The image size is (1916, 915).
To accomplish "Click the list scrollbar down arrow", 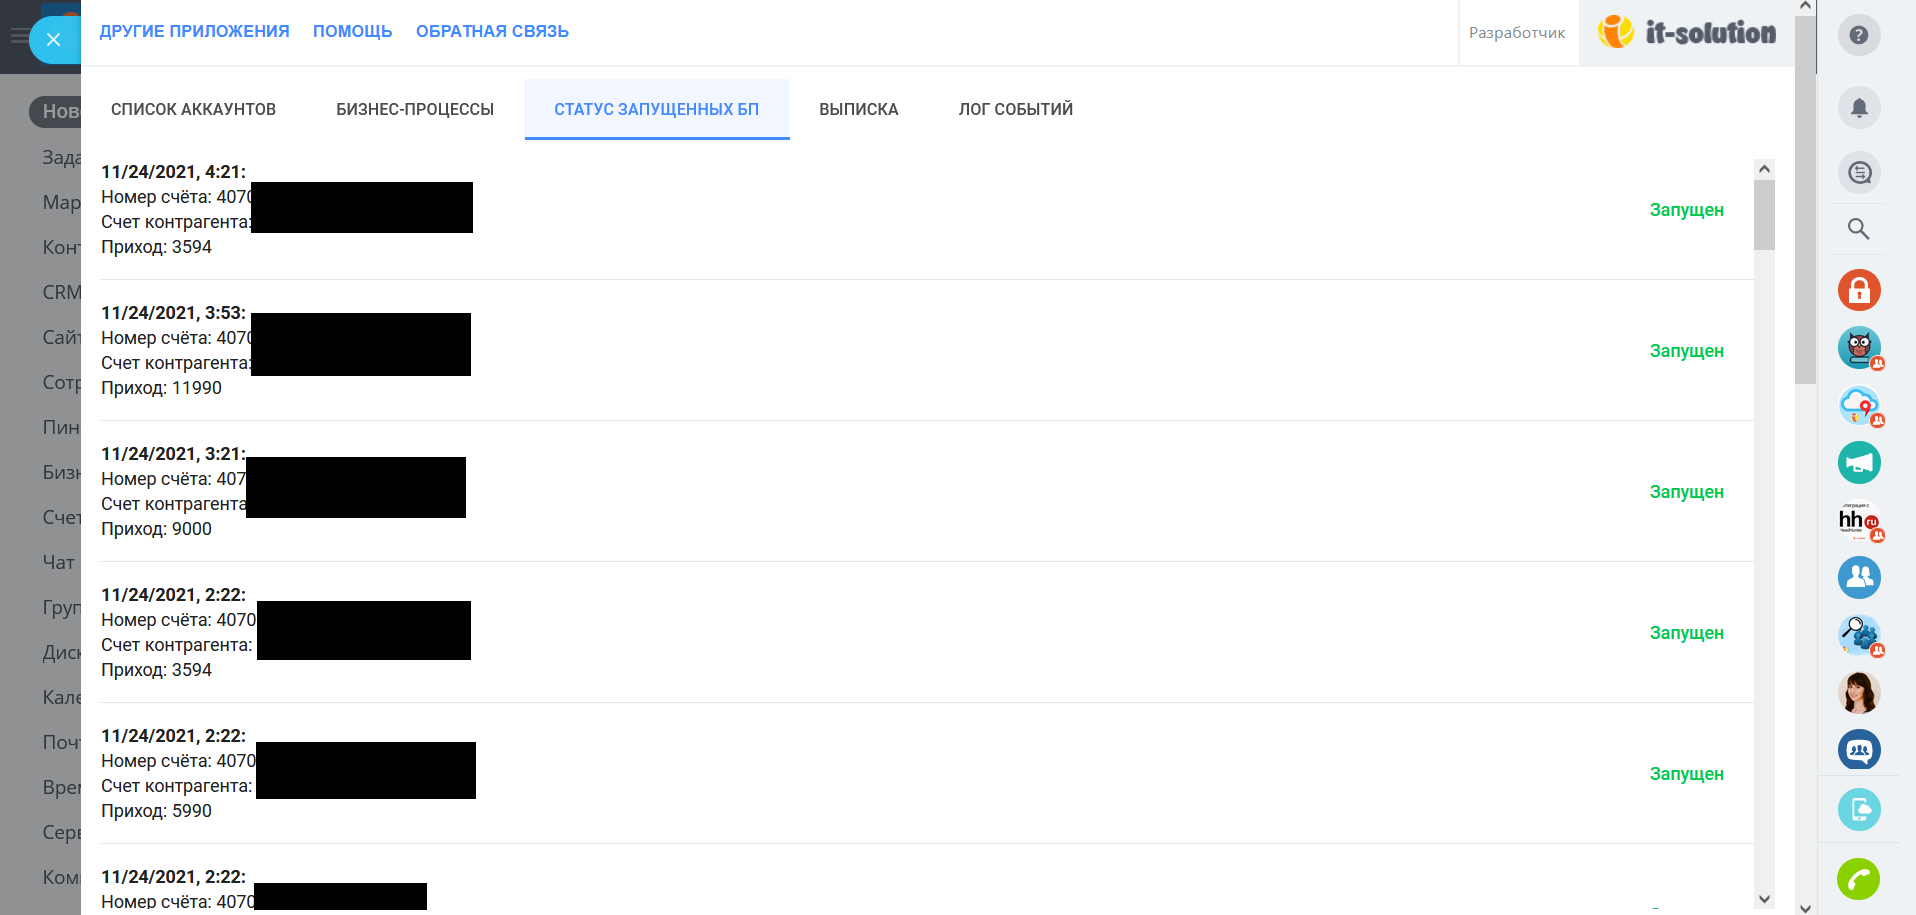I will (x=1764, y=900).
